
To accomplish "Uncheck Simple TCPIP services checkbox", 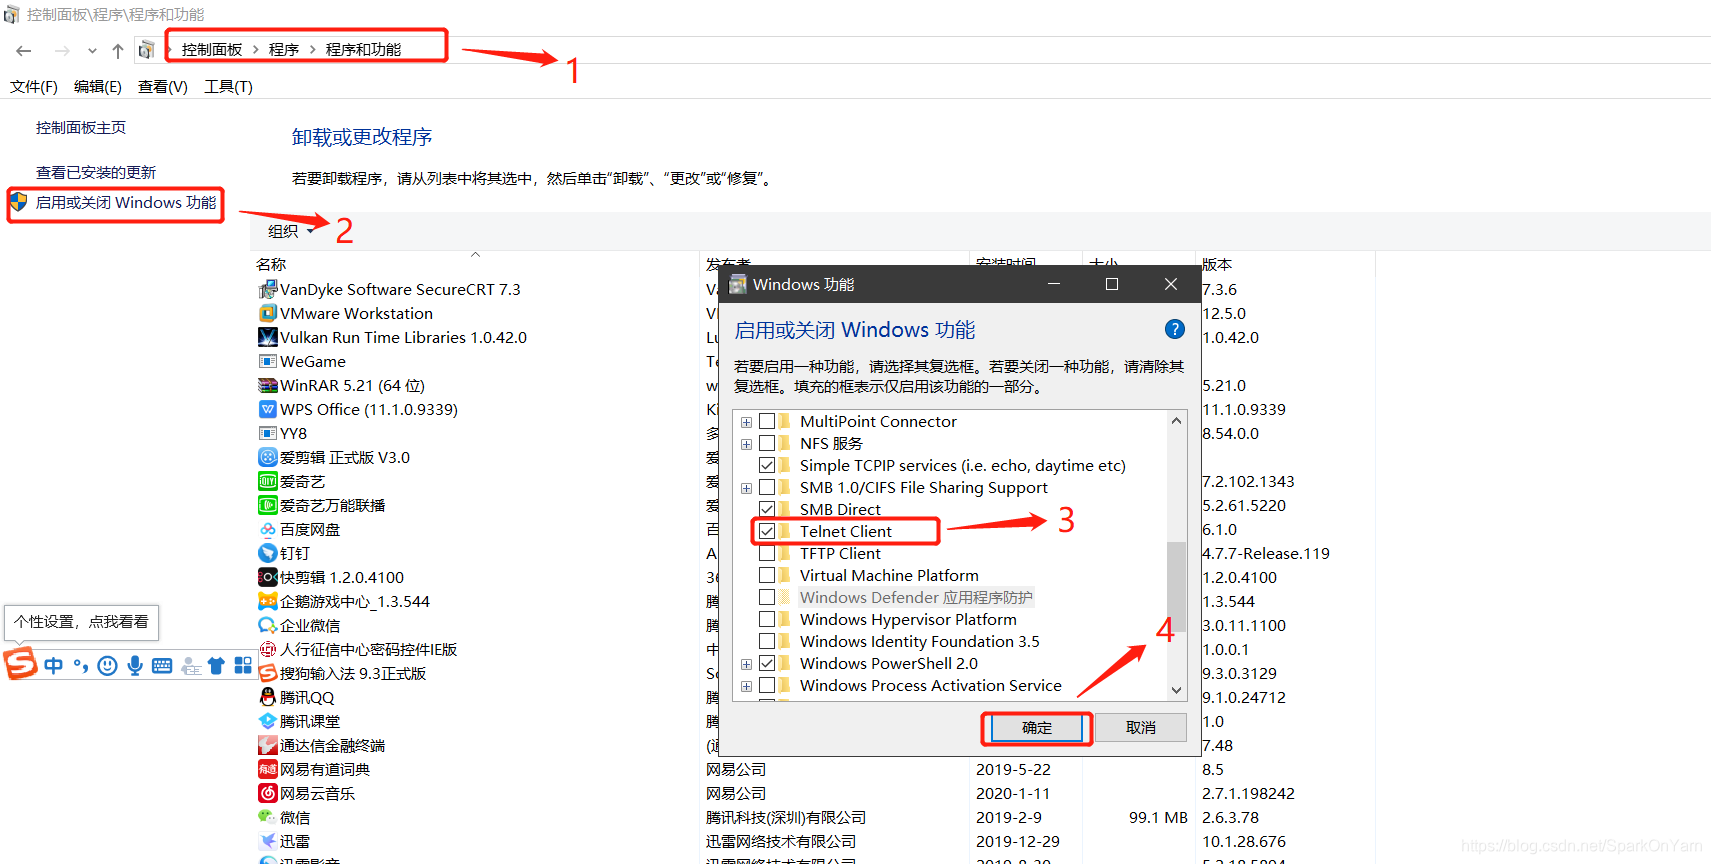I will pos(767,466).
